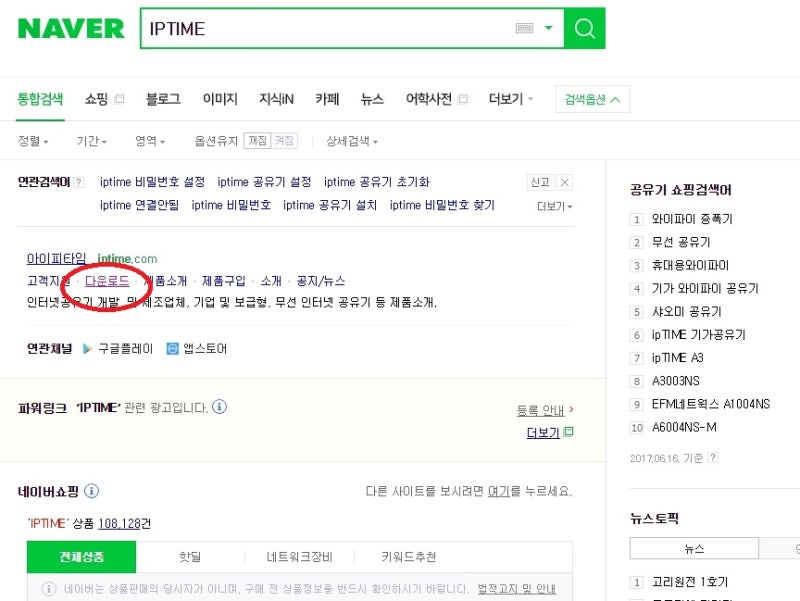Viewport: 800px width, 601px height.
Task: Switch to the 지식iN tab
Action: (276, 99)
